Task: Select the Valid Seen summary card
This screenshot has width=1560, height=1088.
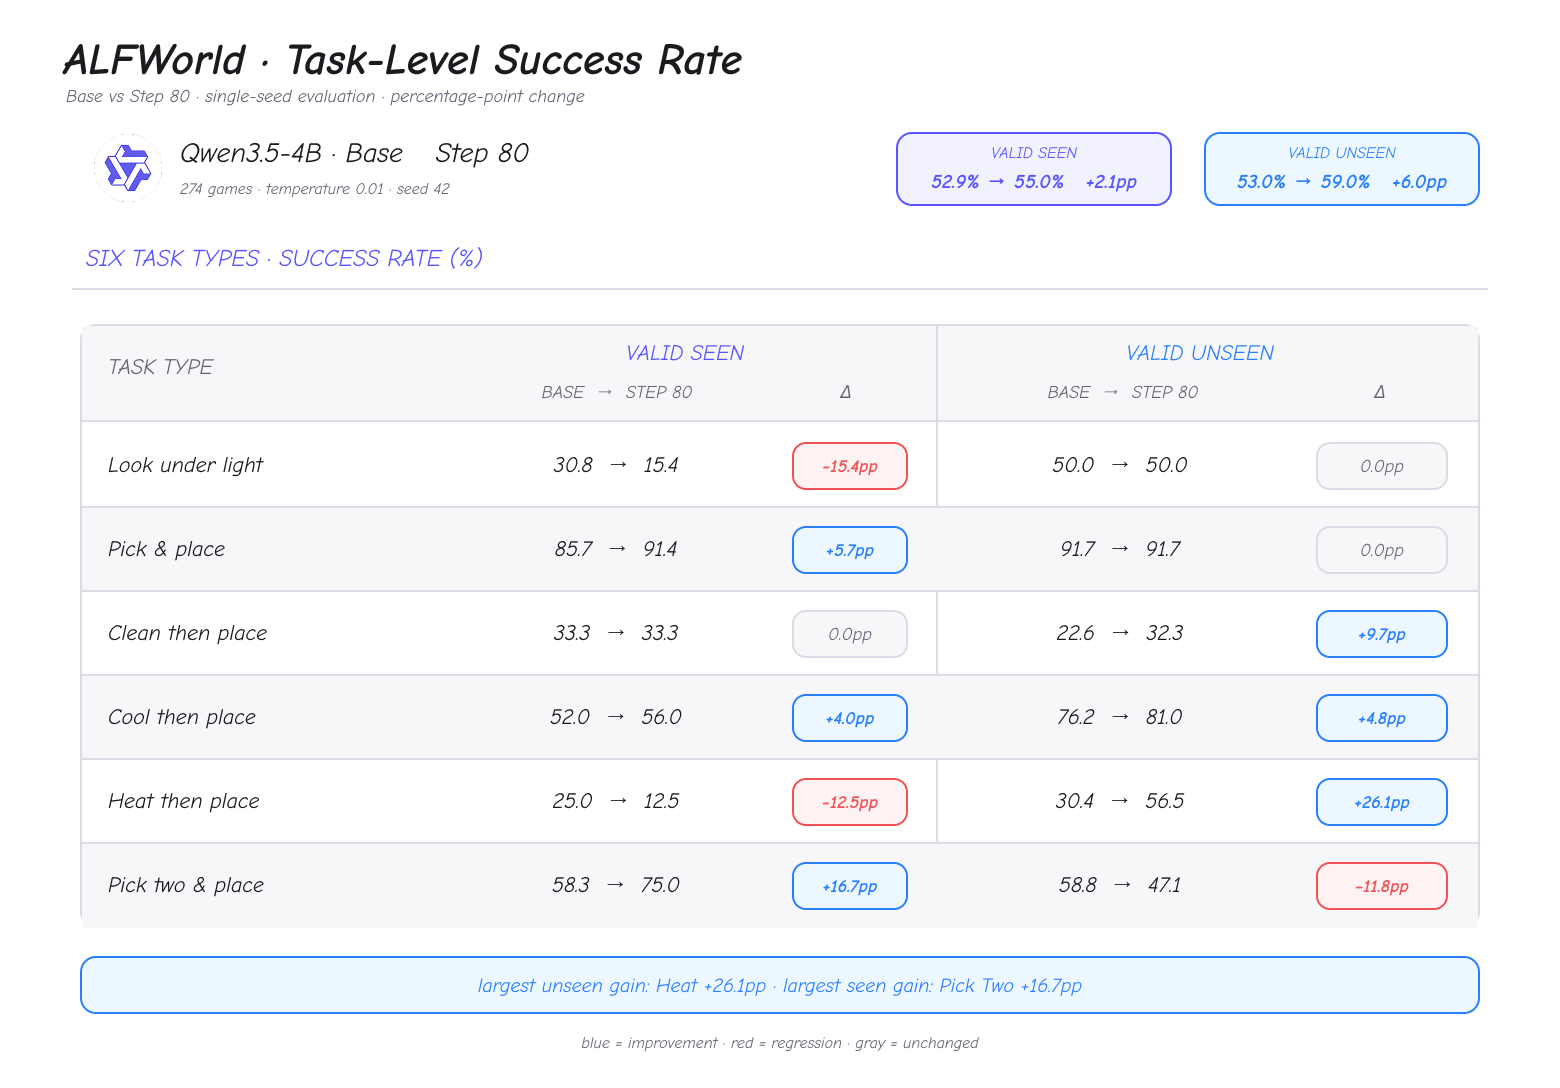Action: [1033, 169]
